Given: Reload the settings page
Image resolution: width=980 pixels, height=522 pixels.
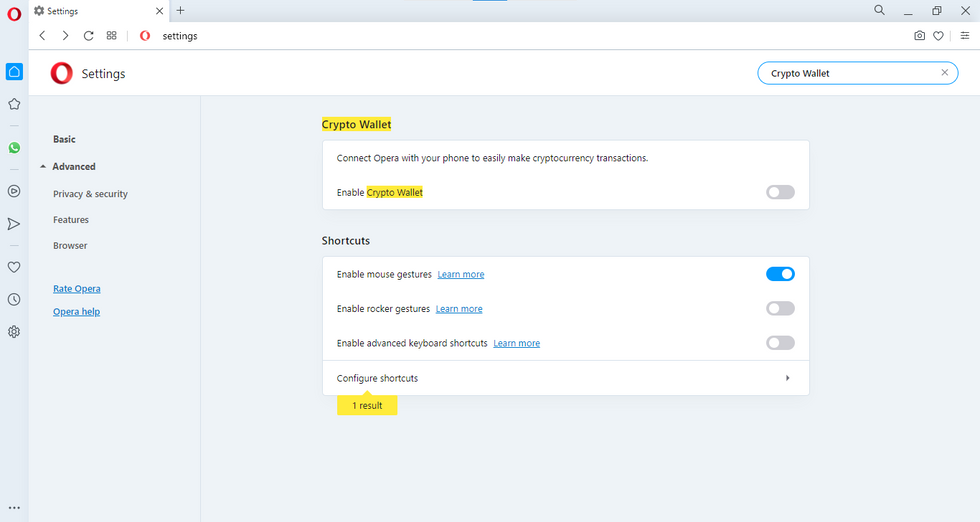Looking at the screenshot, I should point(89,36).
